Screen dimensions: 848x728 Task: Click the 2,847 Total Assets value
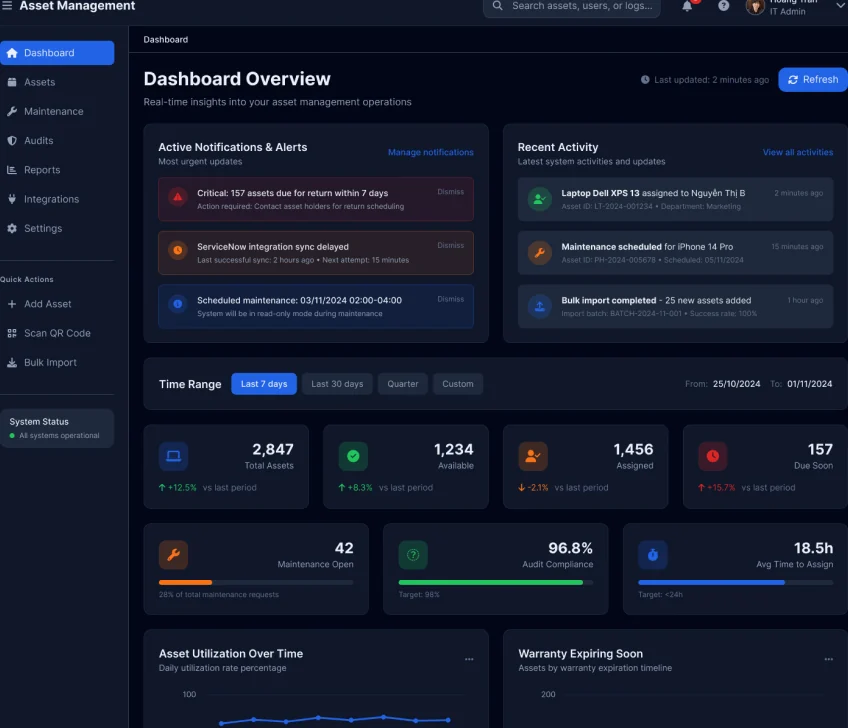point(273,449)
